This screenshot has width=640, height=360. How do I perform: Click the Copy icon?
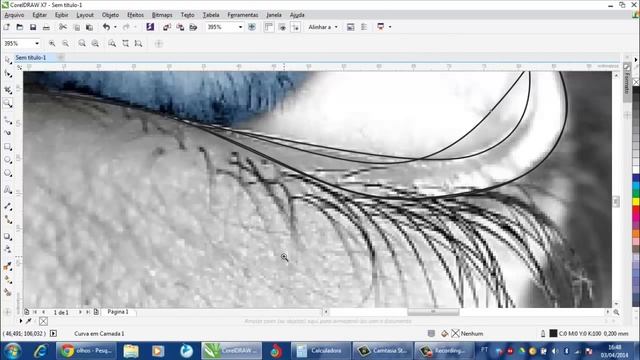pyautogui.click(x=76, y=27)
